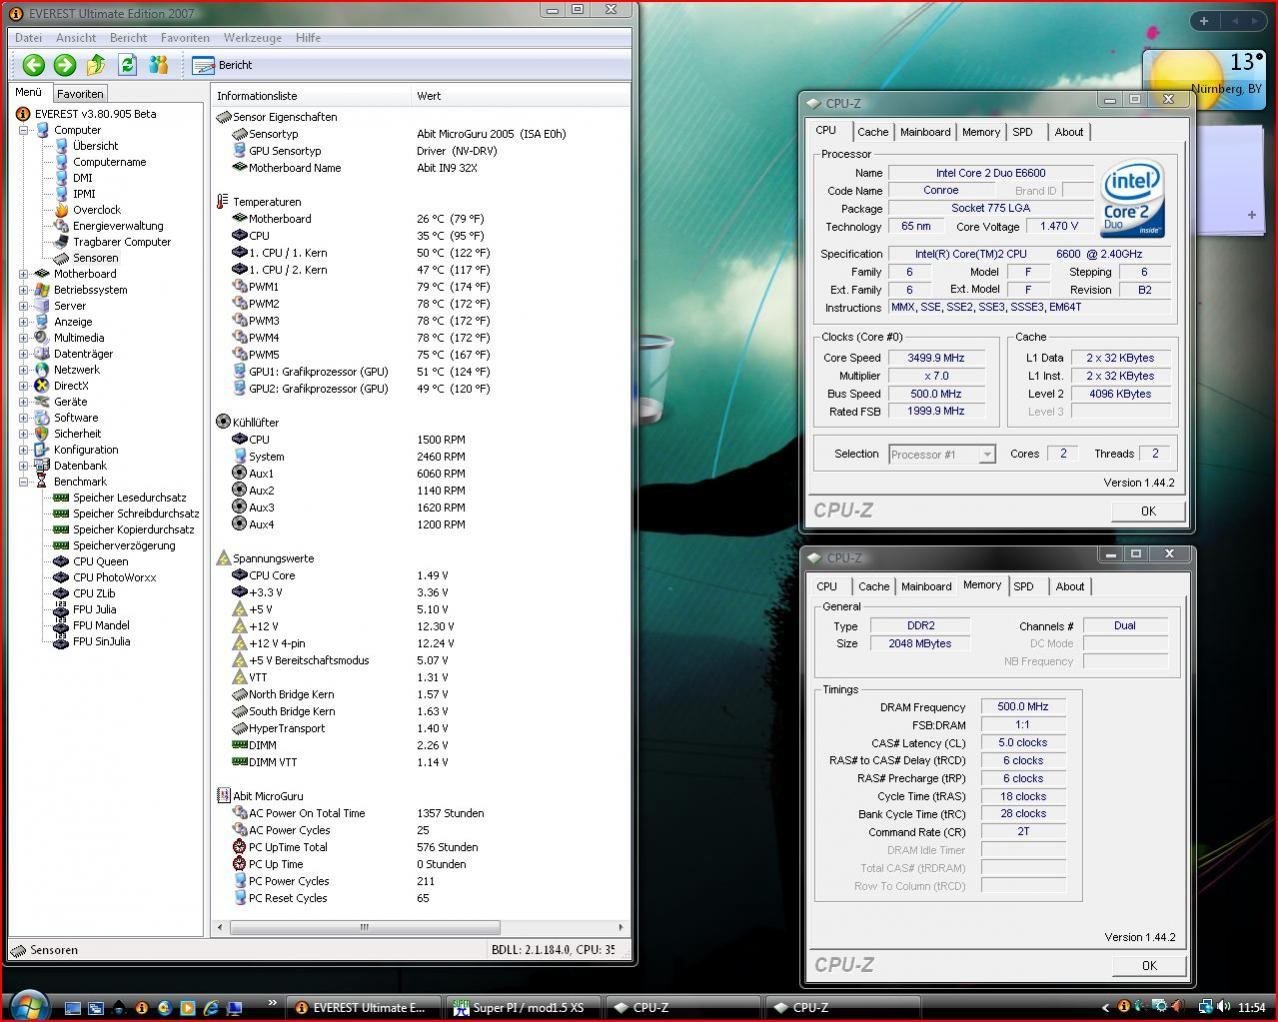This screenshot has width=1278, height=1022.
Task: Select the Sensoren tree item
Action: [95, 258]
